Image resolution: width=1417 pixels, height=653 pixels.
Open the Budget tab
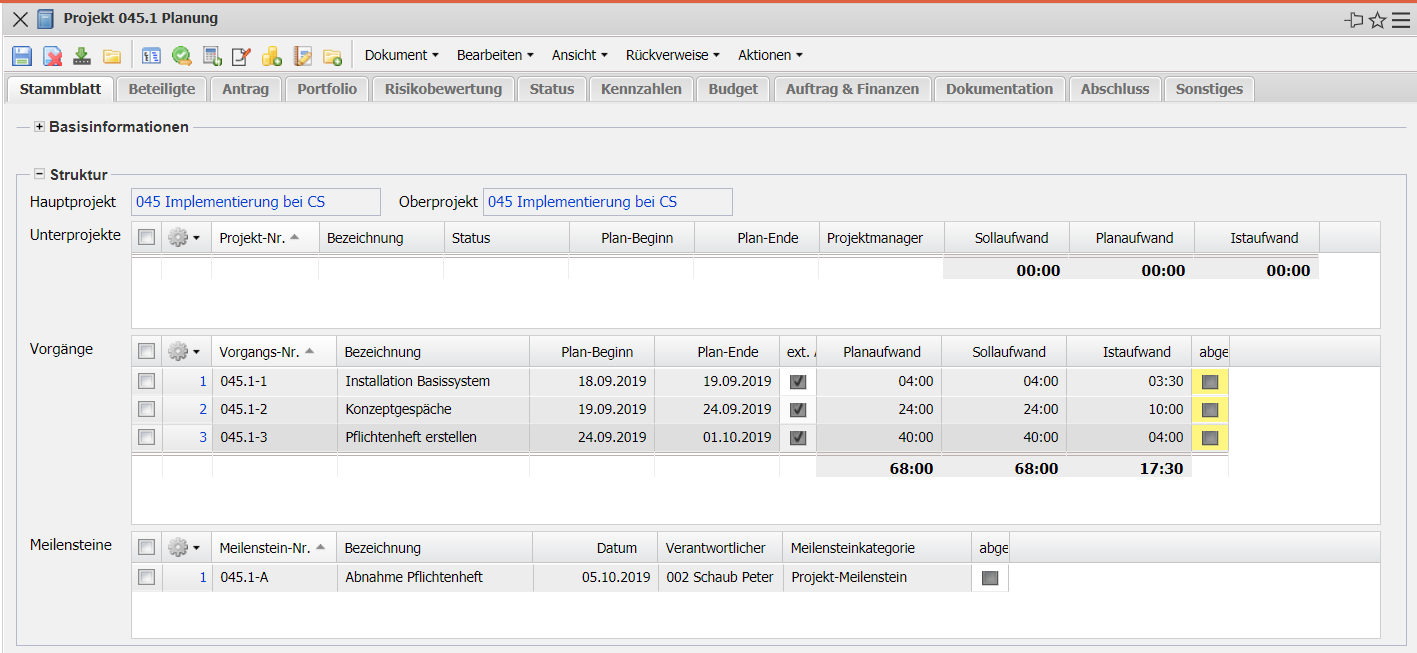coord(733,89)
